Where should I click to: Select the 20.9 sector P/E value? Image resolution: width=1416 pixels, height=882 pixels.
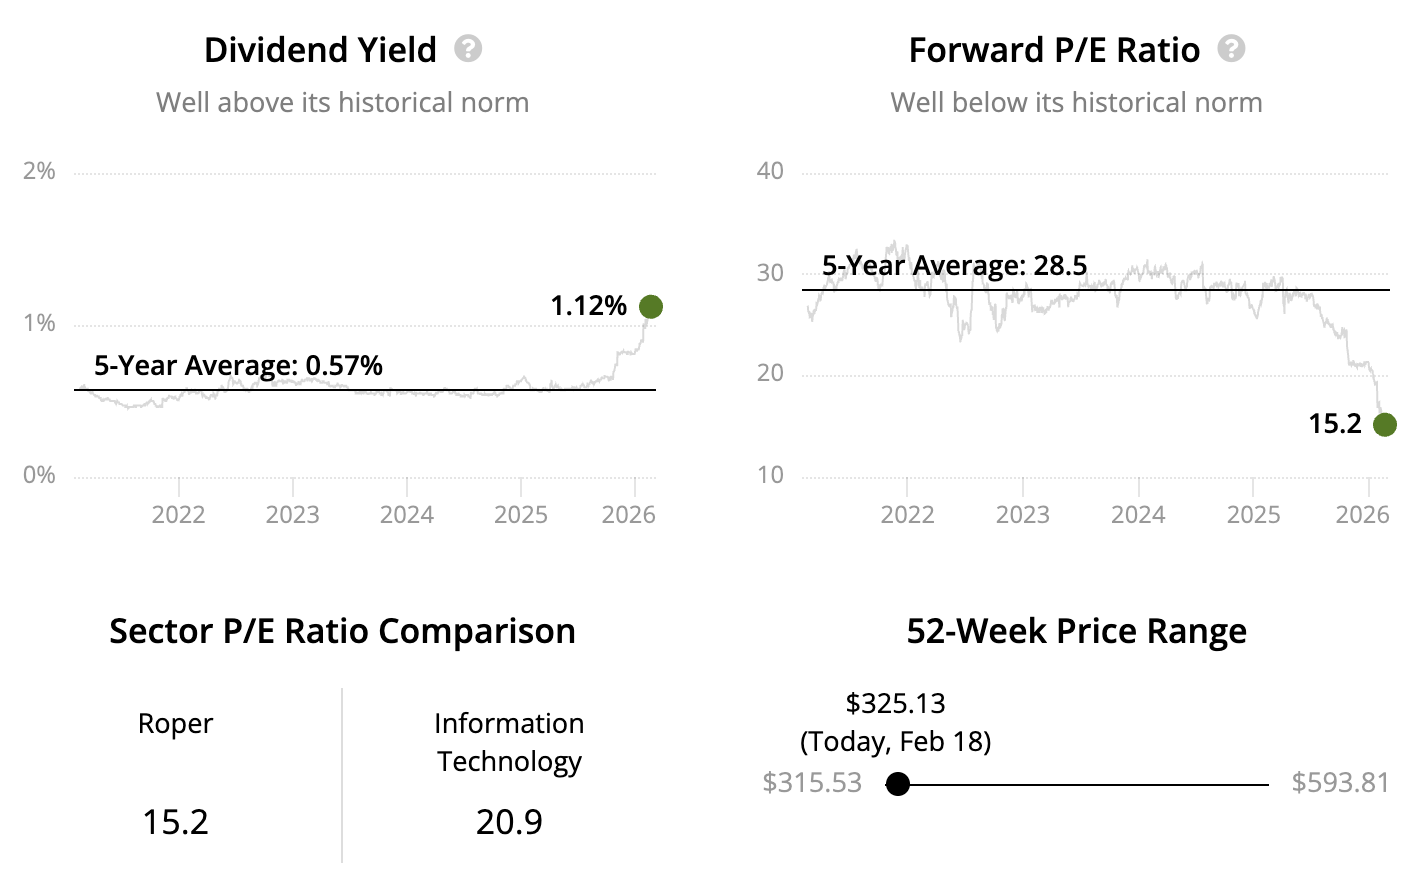coord(509,822)
